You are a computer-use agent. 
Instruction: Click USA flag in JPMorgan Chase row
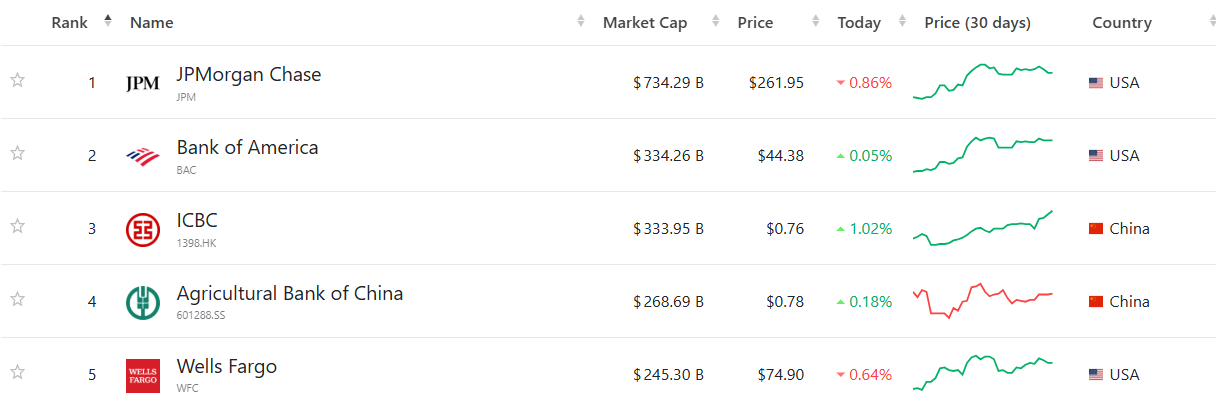coord(1096,83)
